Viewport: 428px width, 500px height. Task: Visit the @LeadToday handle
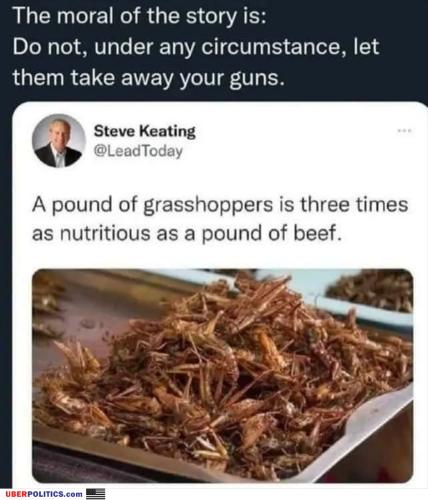coord(138,151)
